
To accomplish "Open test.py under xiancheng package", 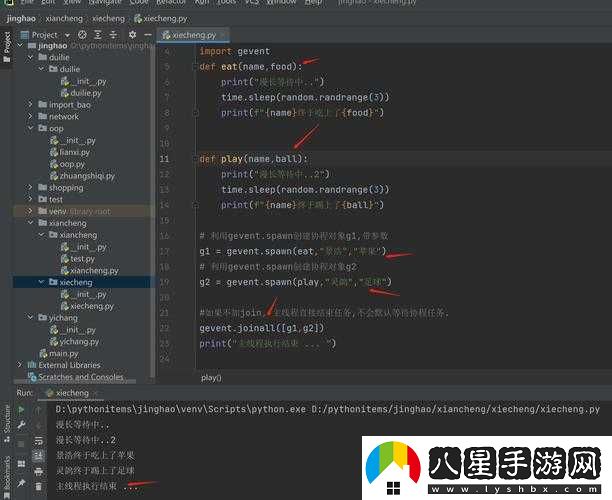I will (78, 259).
